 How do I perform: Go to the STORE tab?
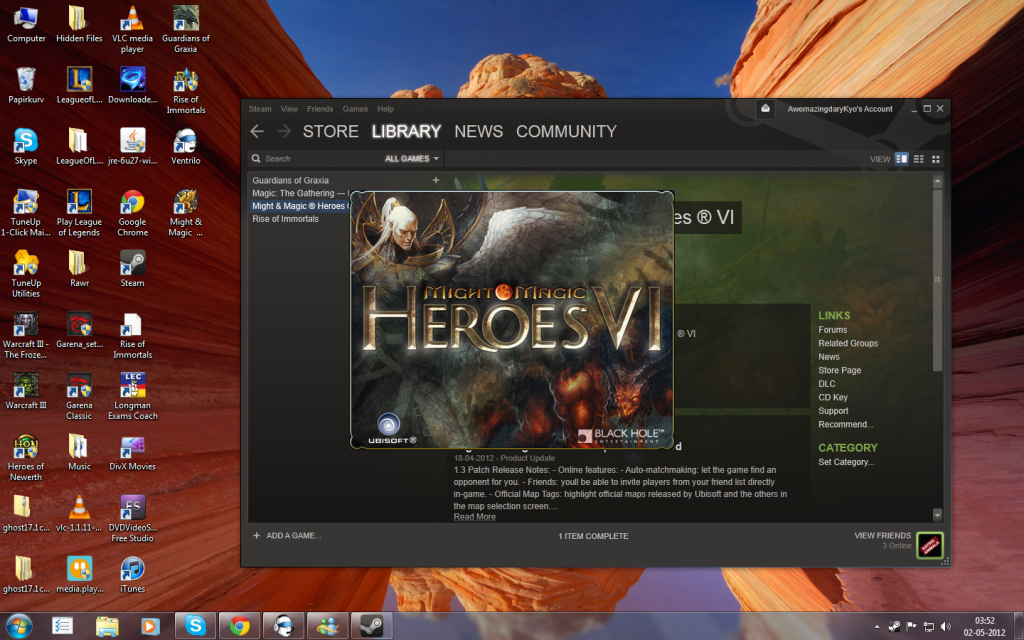click(x=330, y=131)
